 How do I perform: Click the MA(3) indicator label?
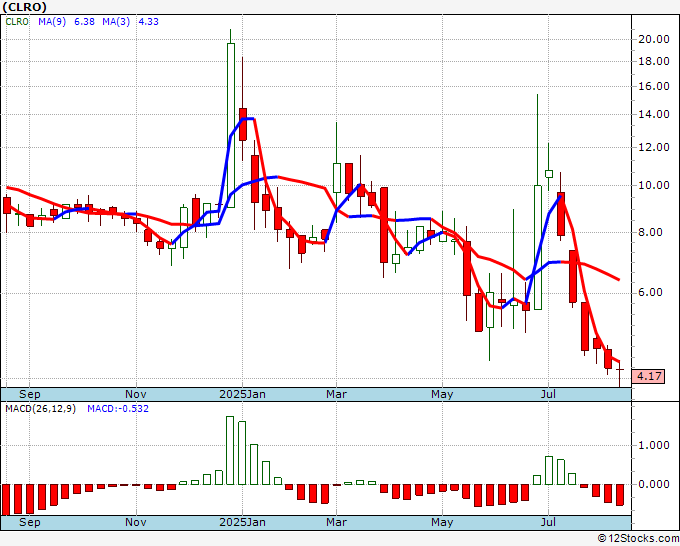point(116,21)
